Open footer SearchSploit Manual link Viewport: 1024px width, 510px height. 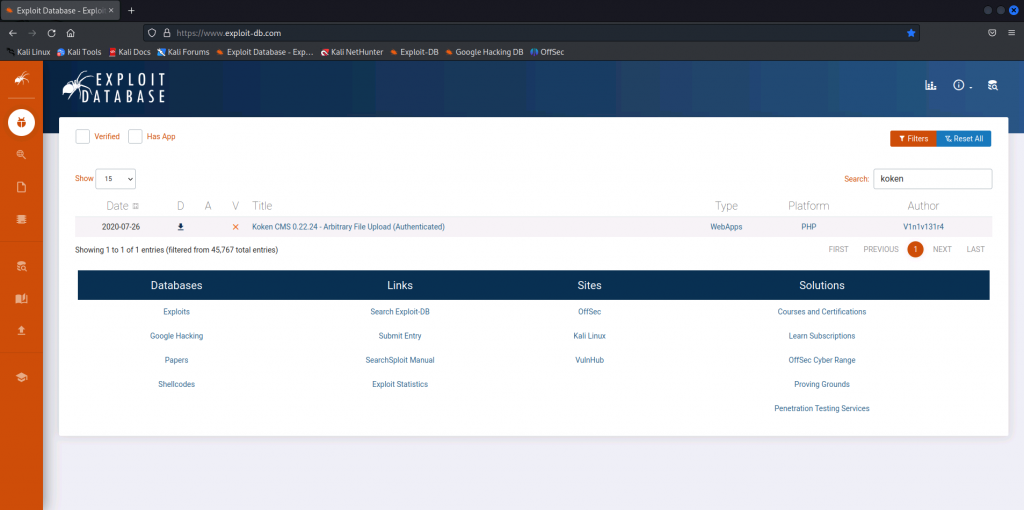pos(400,360)
